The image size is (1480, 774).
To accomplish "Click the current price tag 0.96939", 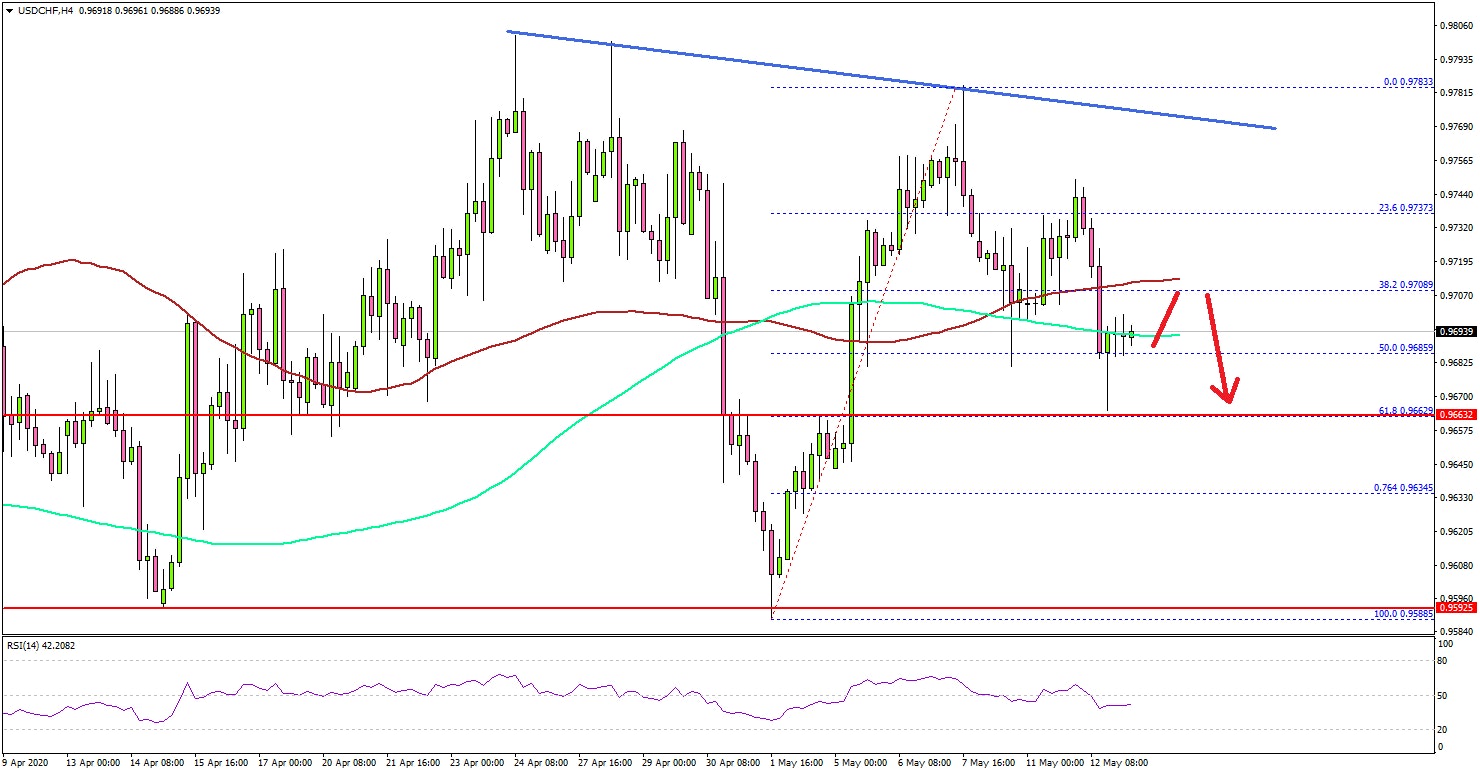I will pyautogui.click(x=1456, y=331).
